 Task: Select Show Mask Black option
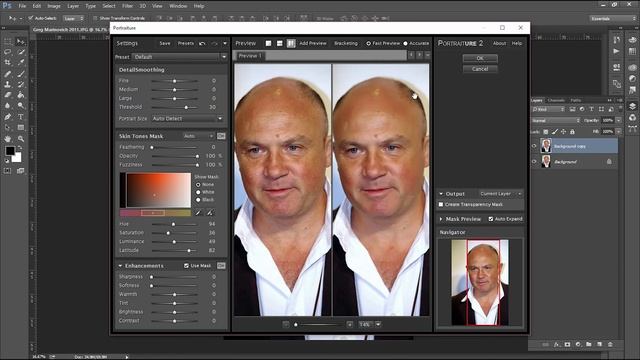[x=198, y=200]
